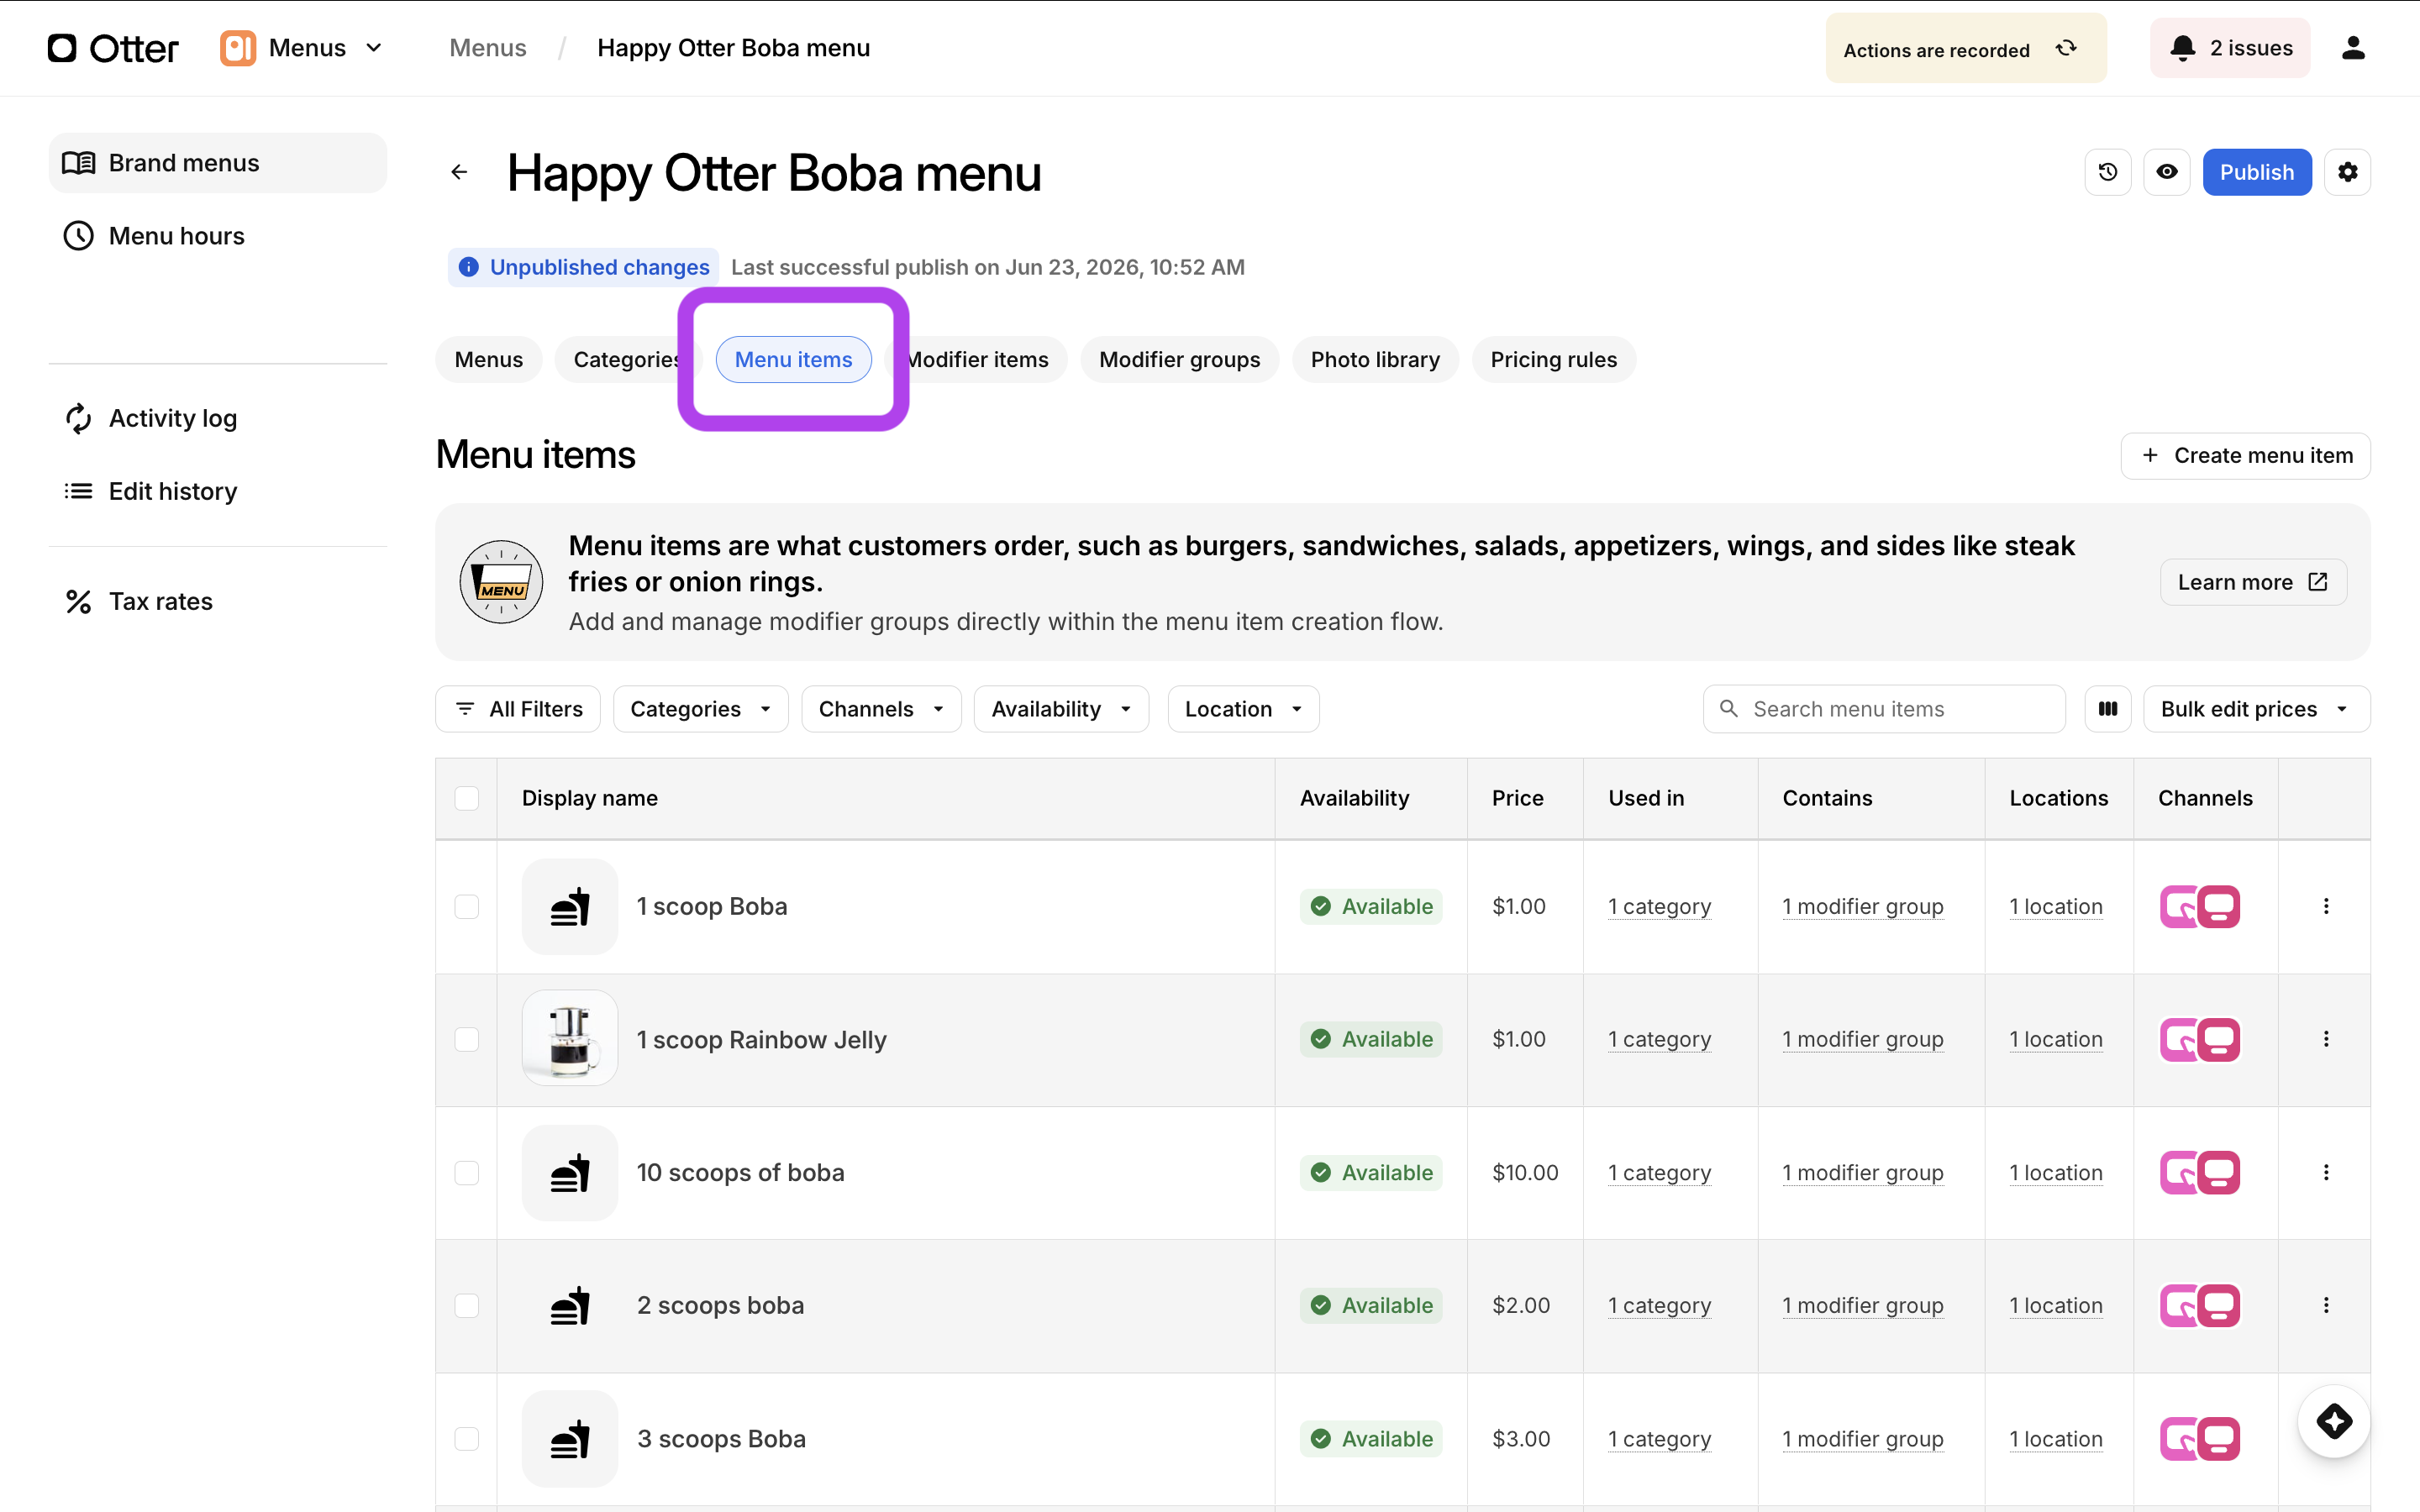The image size is (2420, 1512).
Task: Open 1 modifier group link for 10 scoops of boba
Action: tap(1863, 1172)
